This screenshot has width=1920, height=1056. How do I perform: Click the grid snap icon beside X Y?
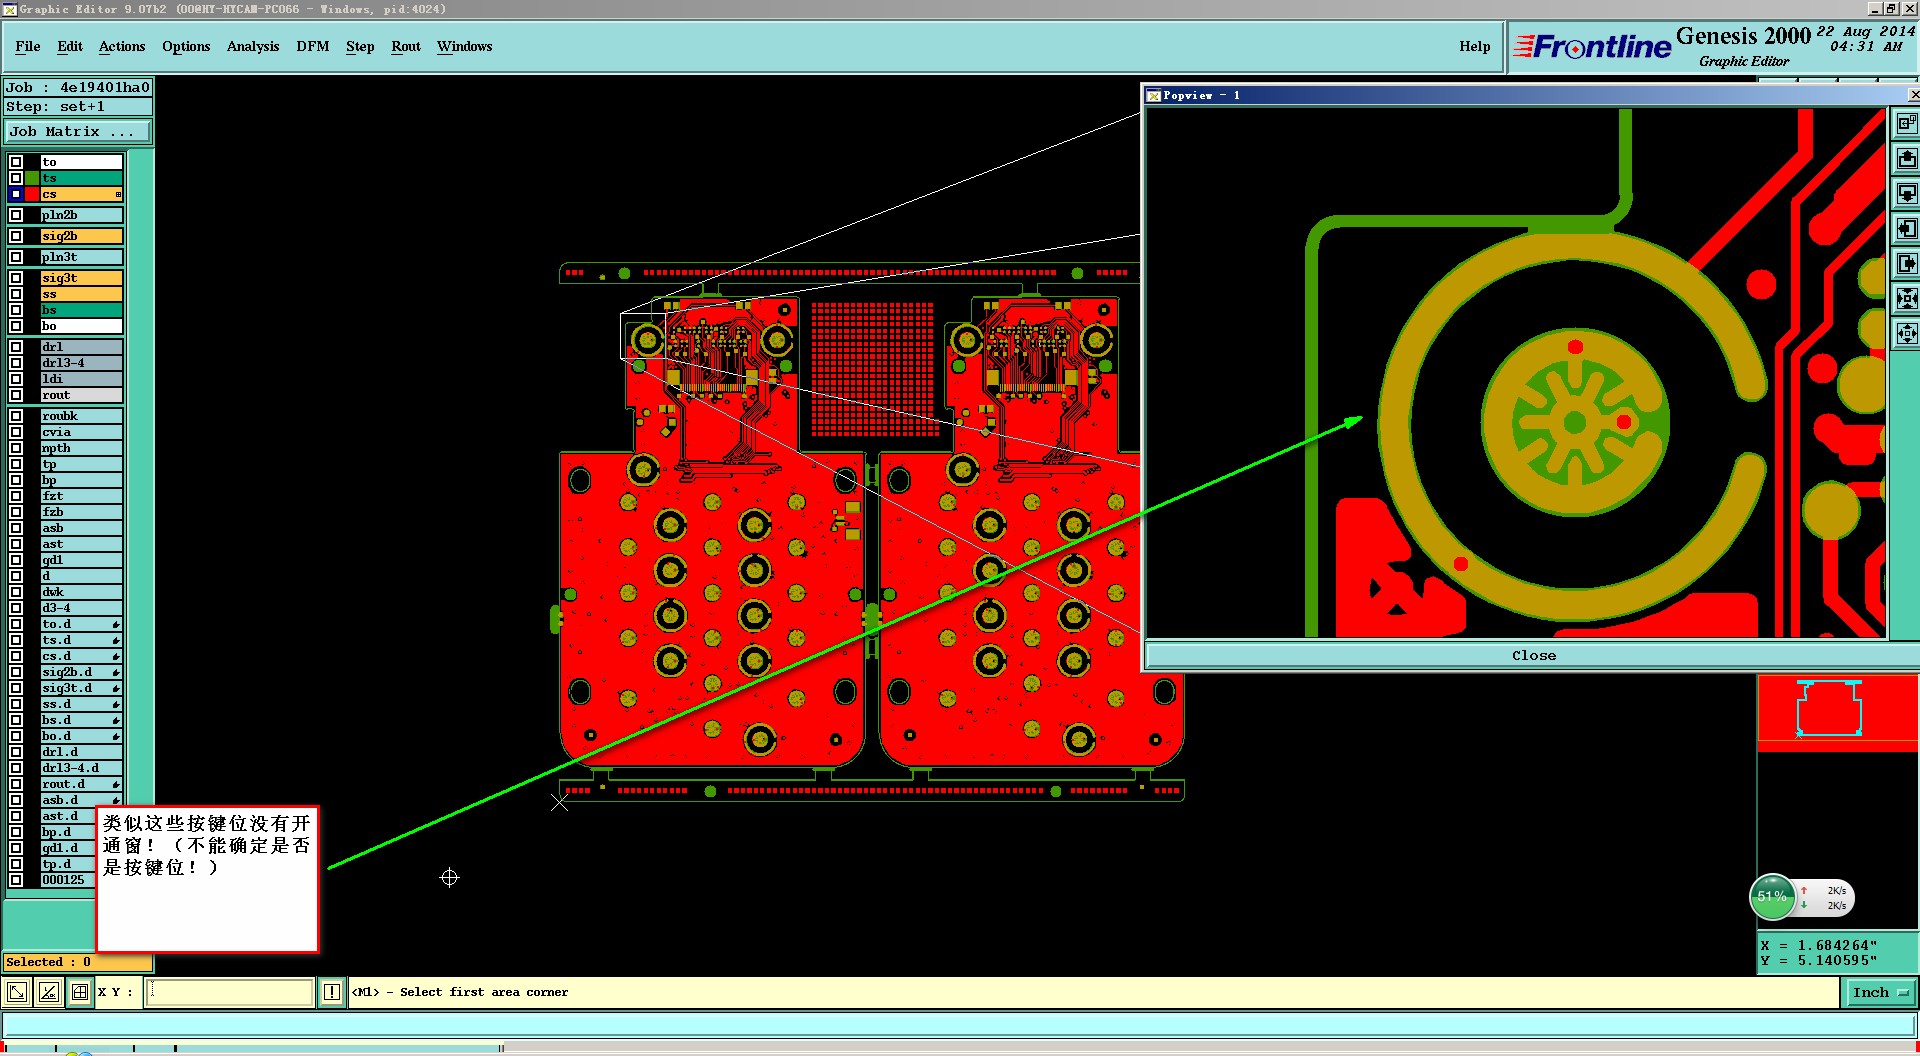[80, 992]
